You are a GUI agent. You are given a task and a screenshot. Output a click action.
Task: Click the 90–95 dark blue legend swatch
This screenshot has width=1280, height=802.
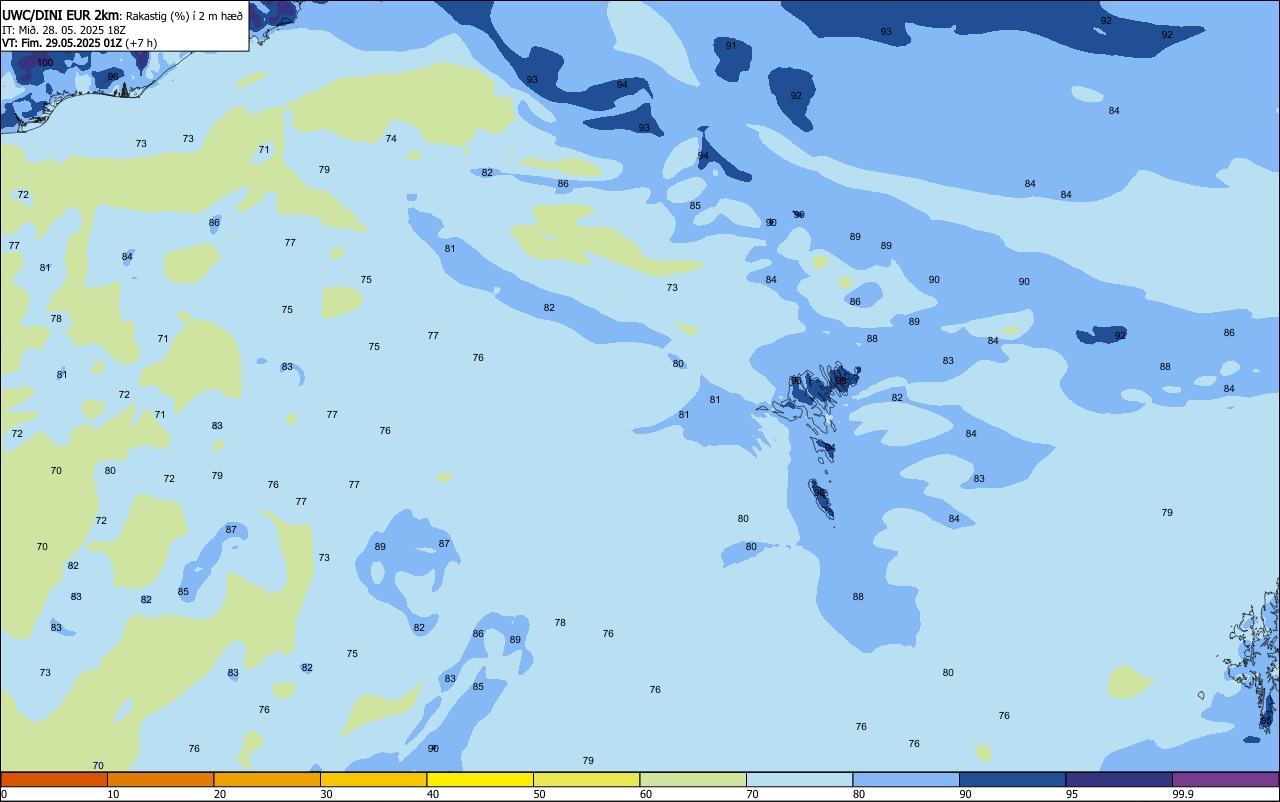(x=1012, y=779)
